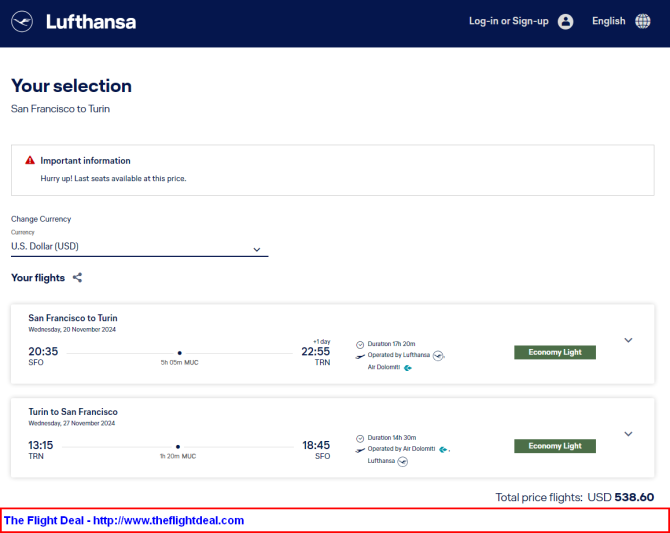Click Air Dolomiti icon on outbound flight
The image size is (670, 533).
(x=408, y=368)
